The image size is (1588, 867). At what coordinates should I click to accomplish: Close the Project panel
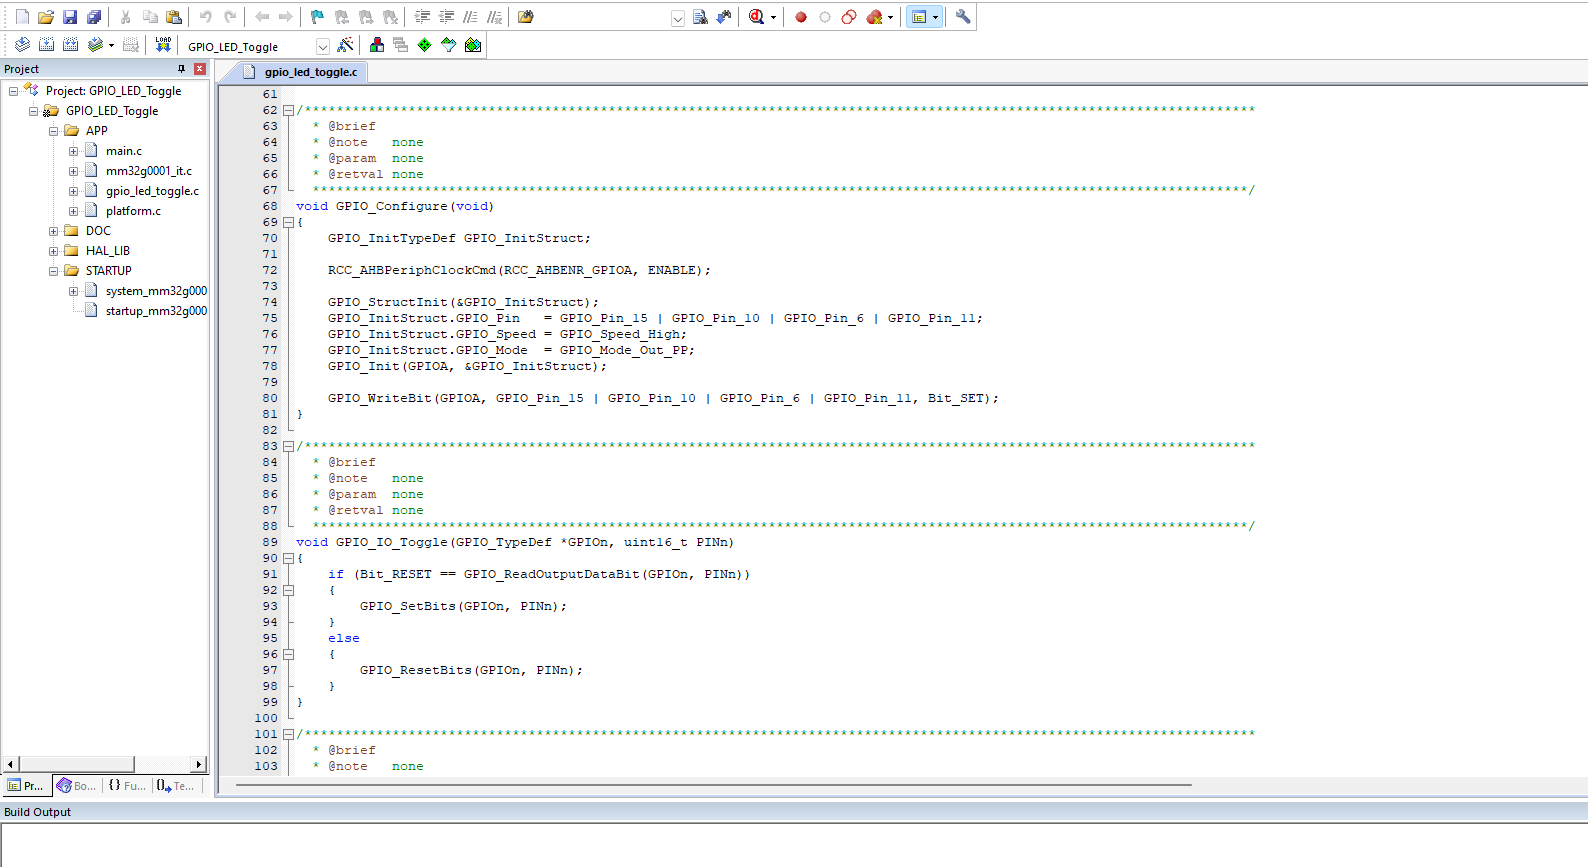coord(200,69)
